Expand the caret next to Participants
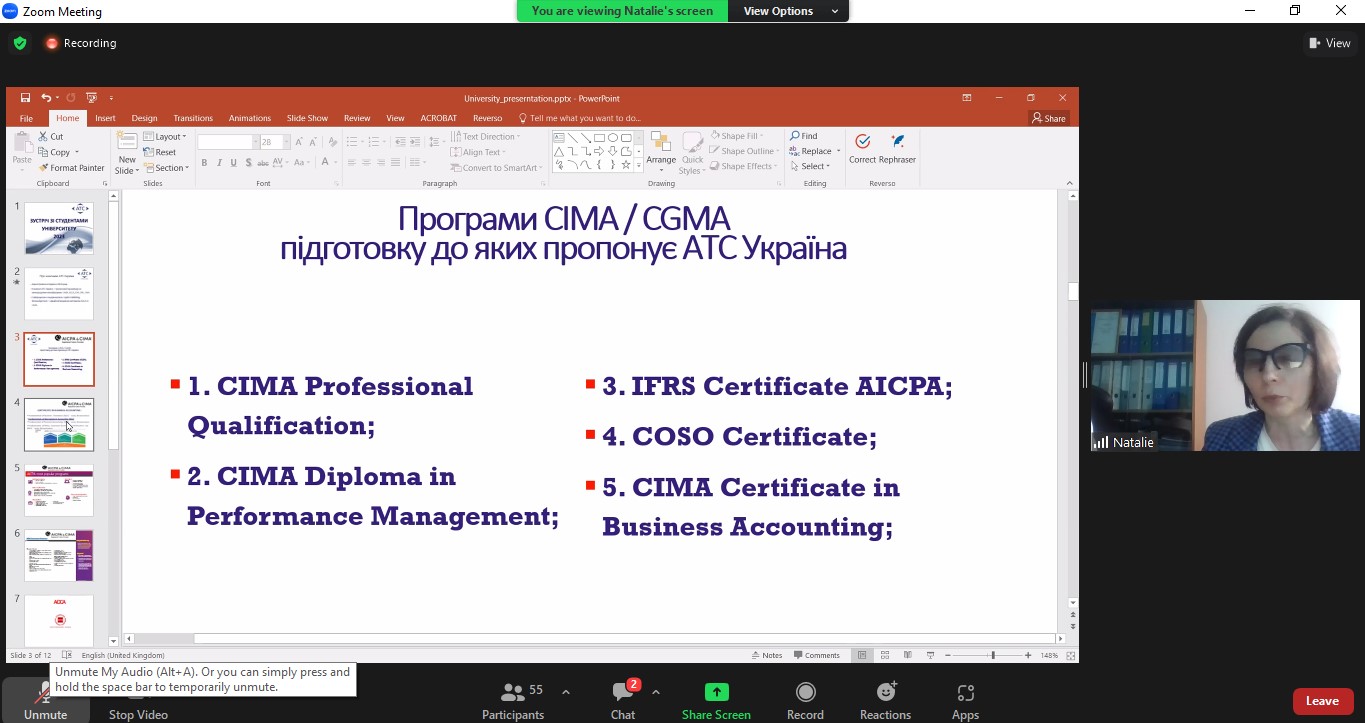Viewport: 1365px width, 723px height. pos(566,692)
